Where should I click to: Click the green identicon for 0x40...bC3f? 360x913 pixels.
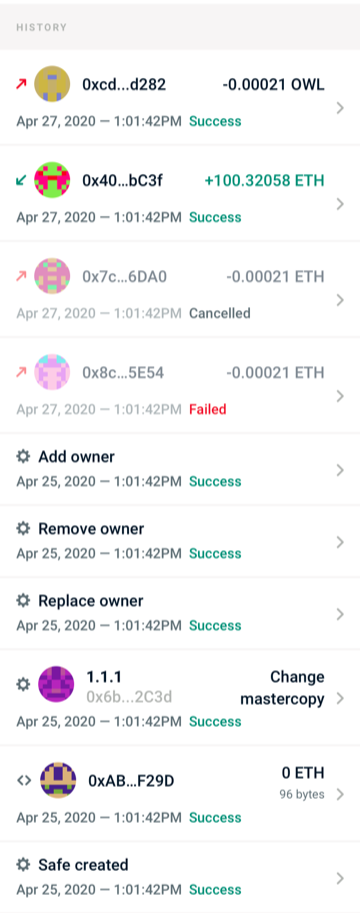52,180
